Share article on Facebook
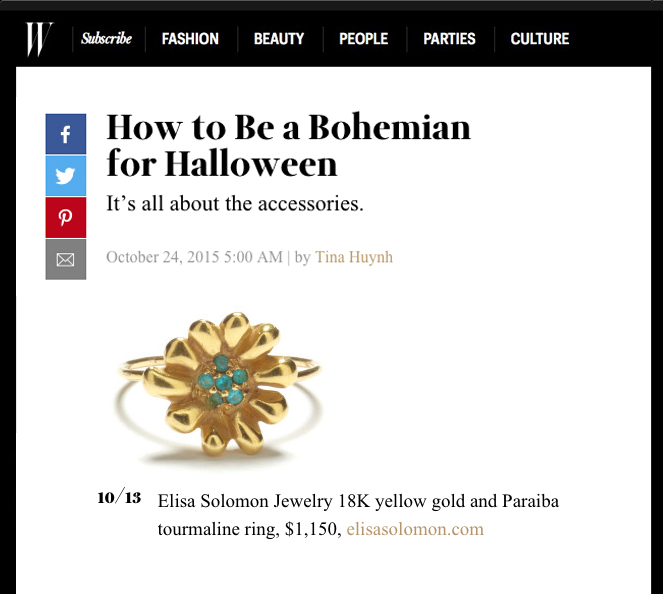Viewport: 663px width, 594px height. pos(65,134)
